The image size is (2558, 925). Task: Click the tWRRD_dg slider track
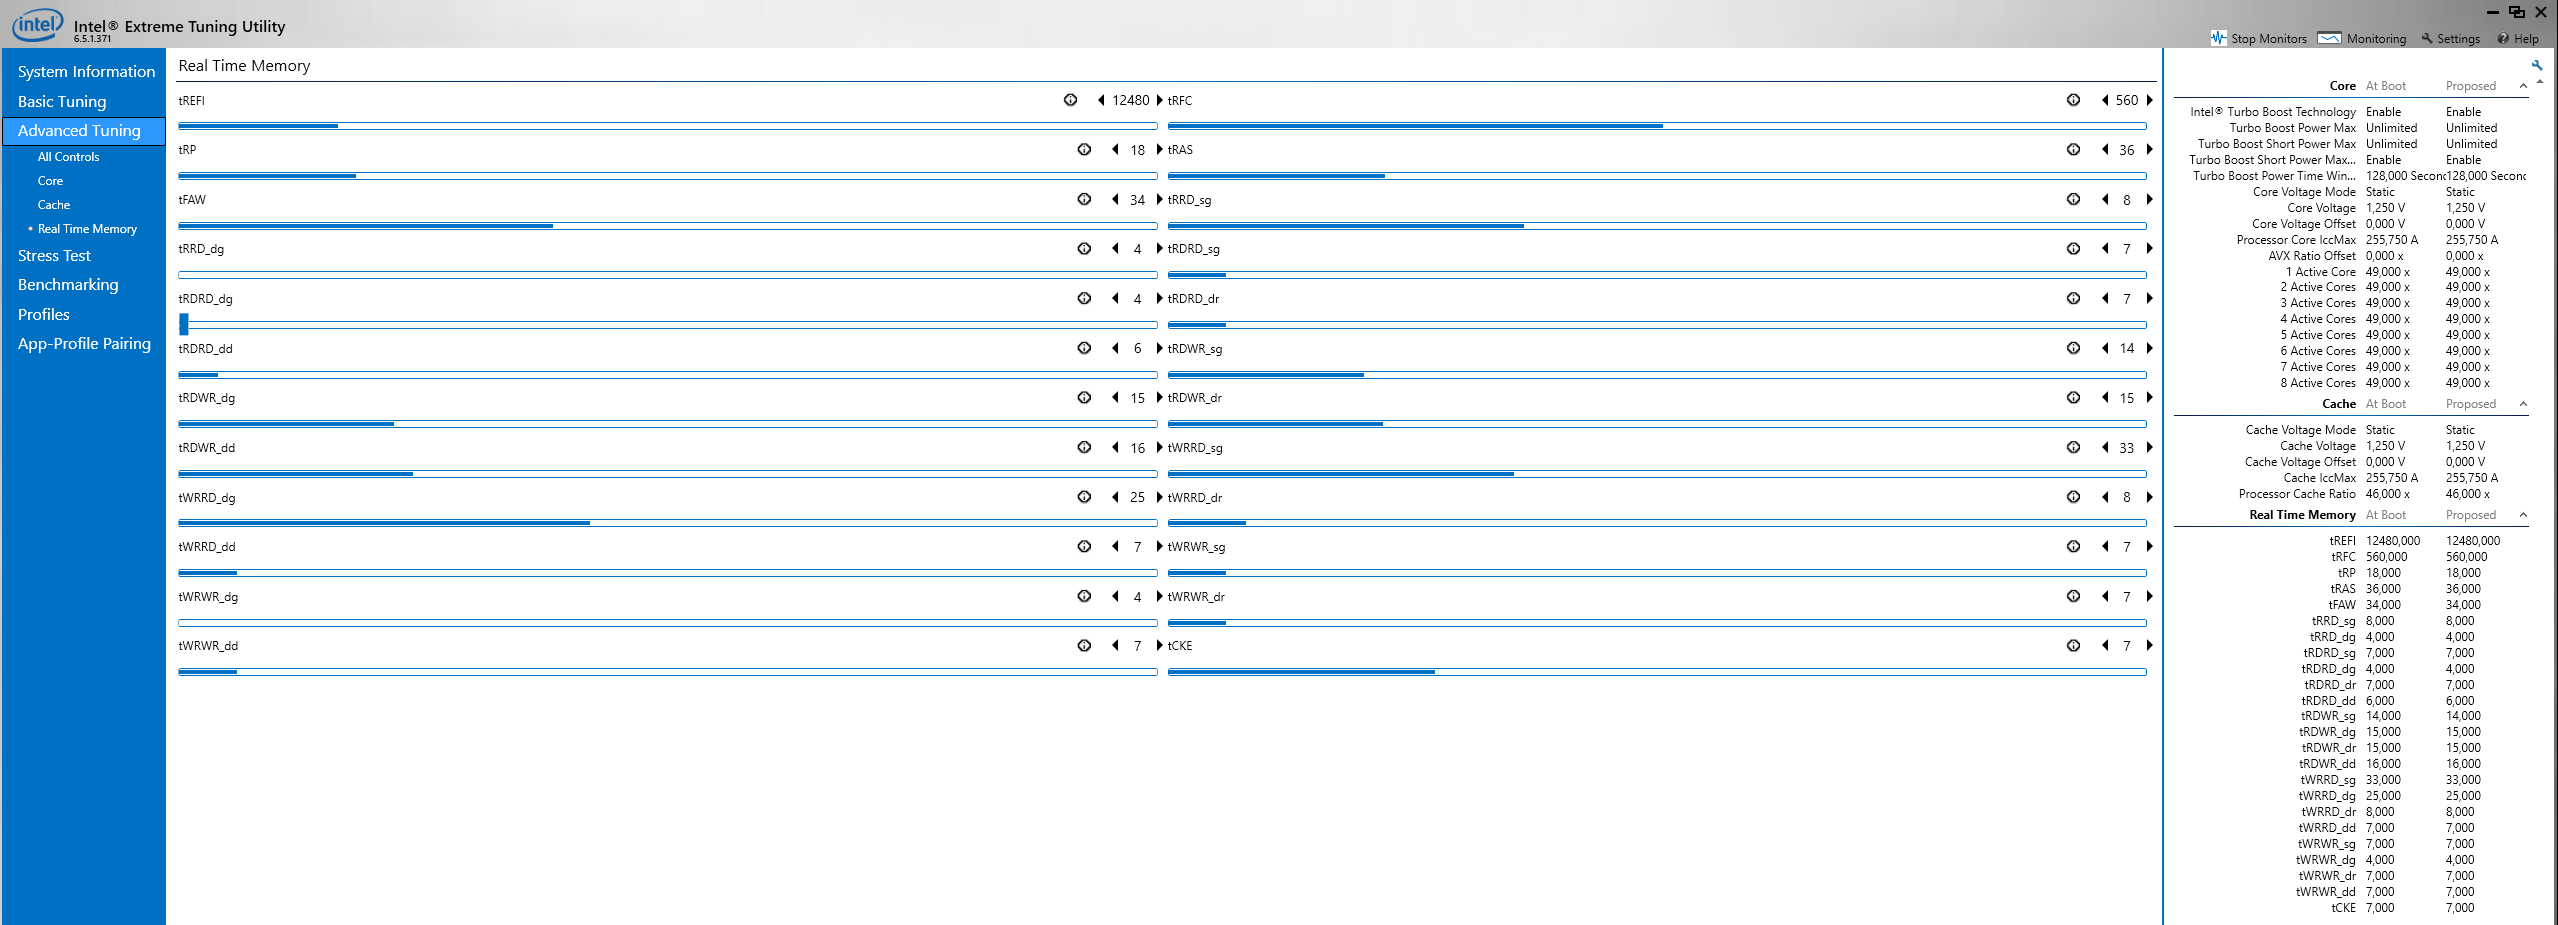pos(668,523)
